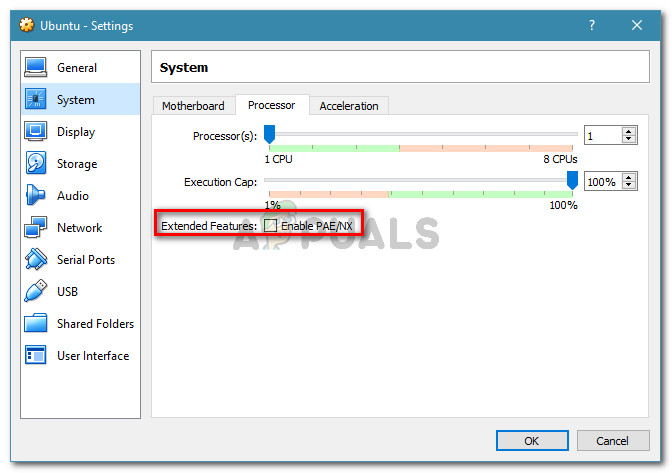Select Audio label in the category list
Screen dimensions: 672x473
[x=73, y=196]
